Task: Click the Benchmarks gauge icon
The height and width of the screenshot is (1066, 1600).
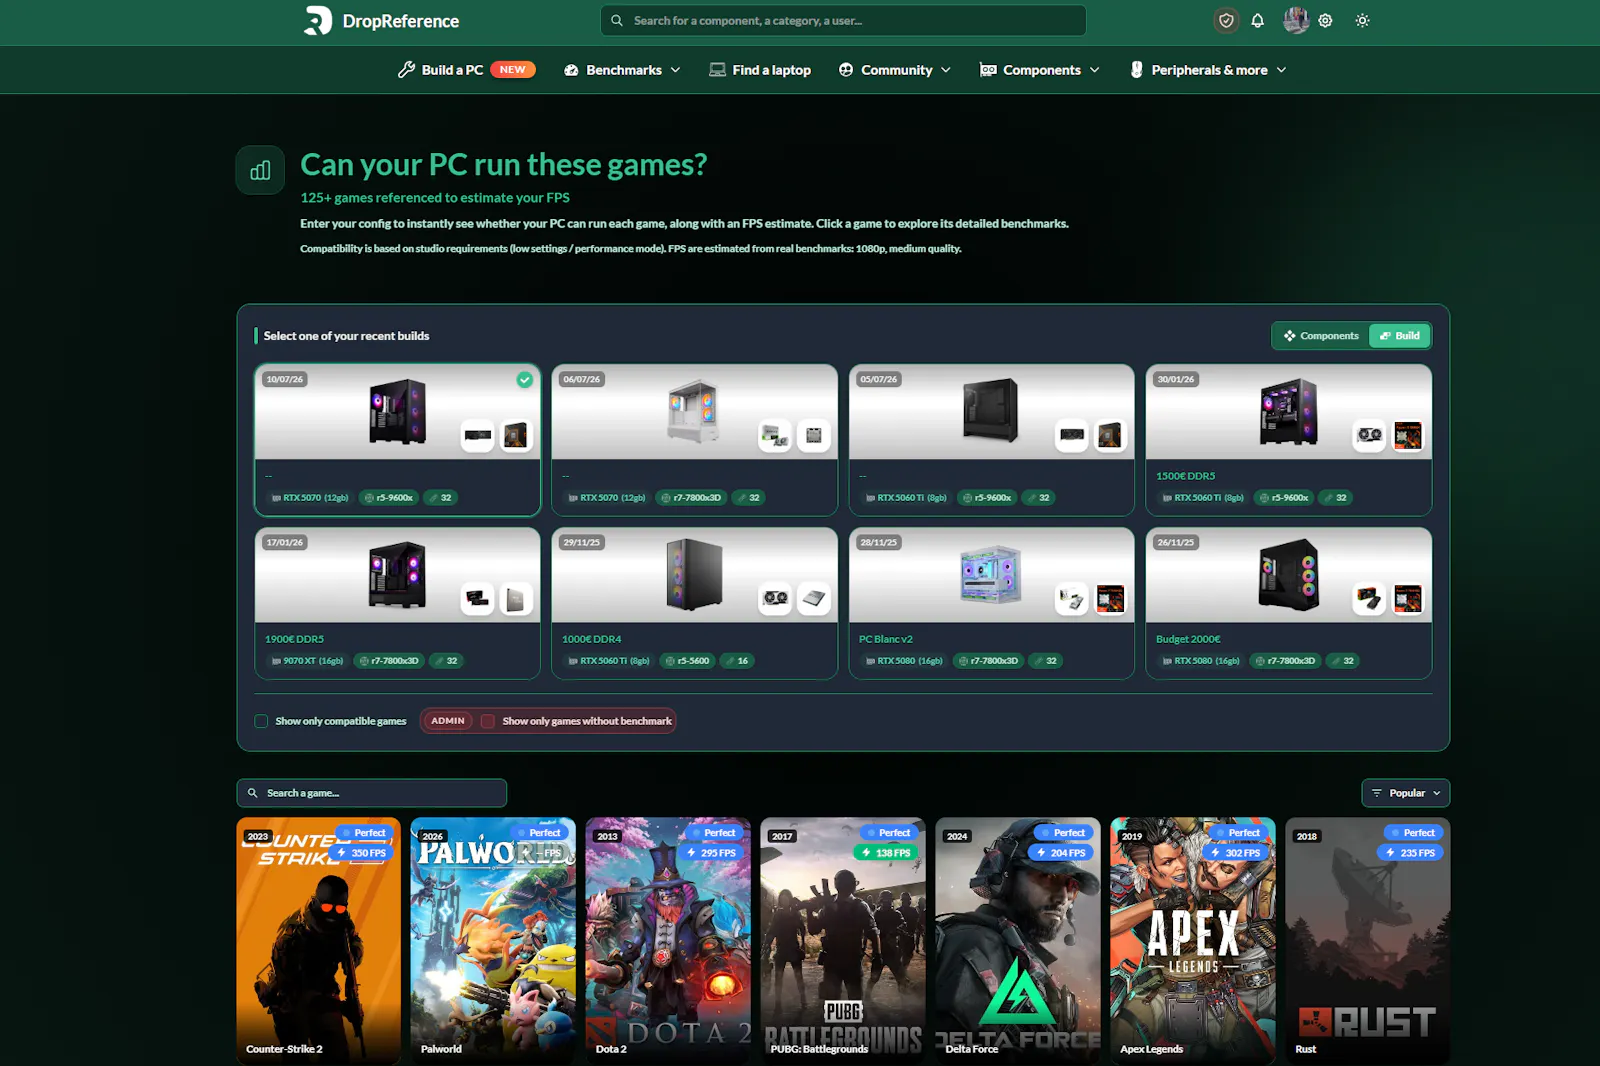Action: point(571,70)
